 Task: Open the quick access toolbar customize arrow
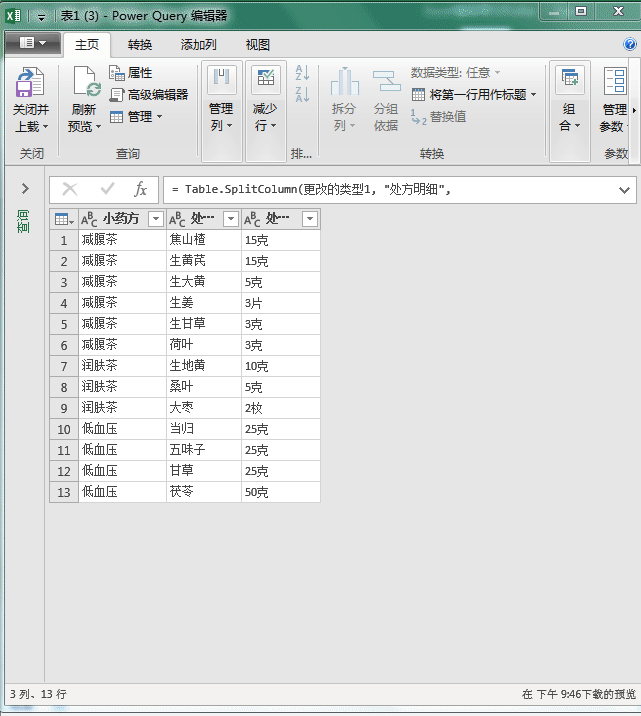(42, 17)
